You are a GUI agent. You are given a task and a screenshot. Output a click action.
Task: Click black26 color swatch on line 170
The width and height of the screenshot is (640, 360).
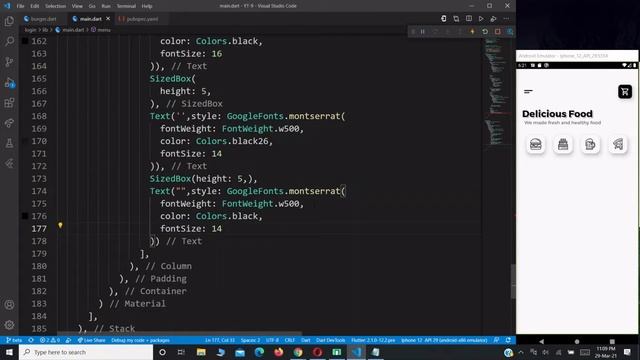click(x=25, y=141)
